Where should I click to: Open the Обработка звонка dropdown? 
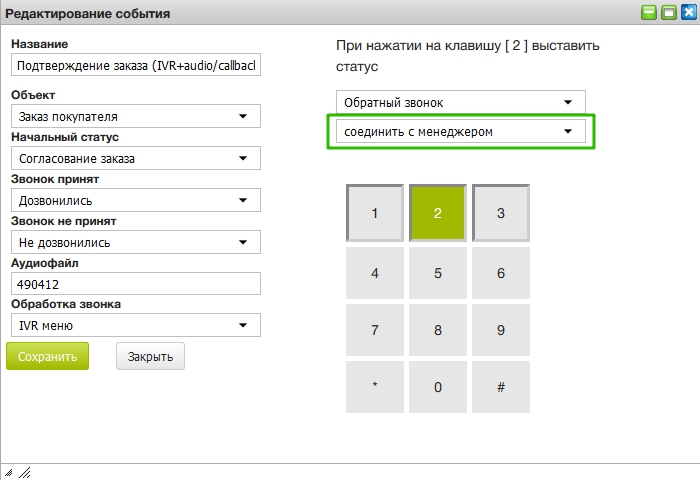[x=135, y=325]
